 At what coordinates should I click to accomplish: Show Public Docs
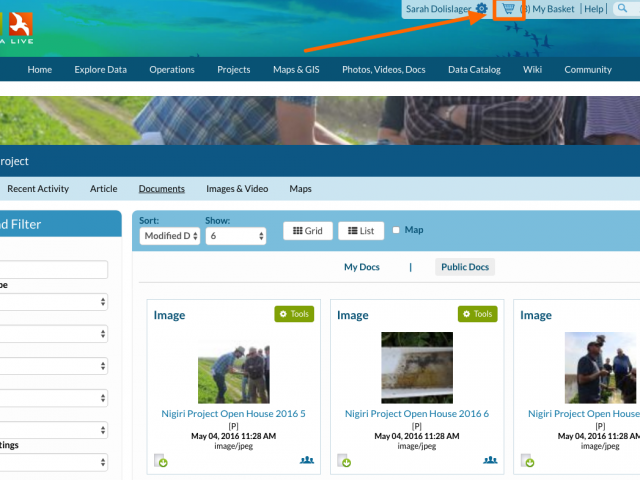[x=465, y=267]
